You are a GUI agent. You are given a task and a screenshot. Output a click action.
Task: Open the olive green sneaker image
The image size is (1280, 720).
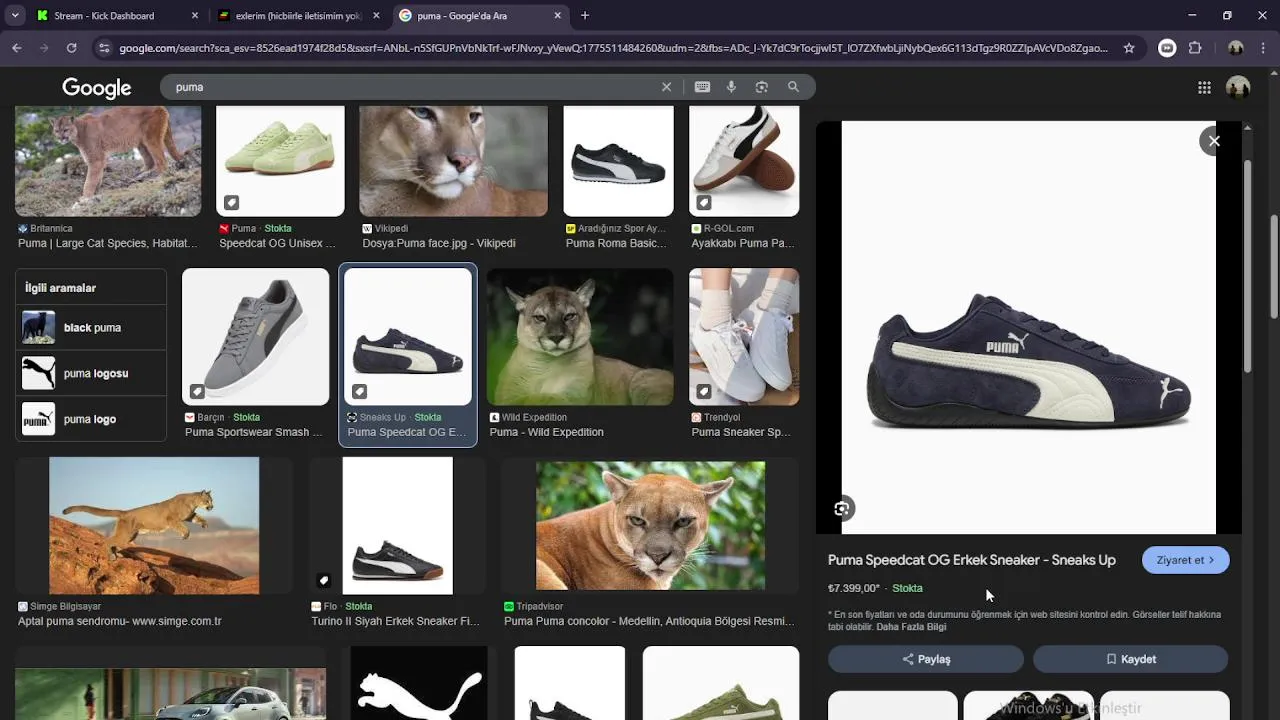(721, 684)
